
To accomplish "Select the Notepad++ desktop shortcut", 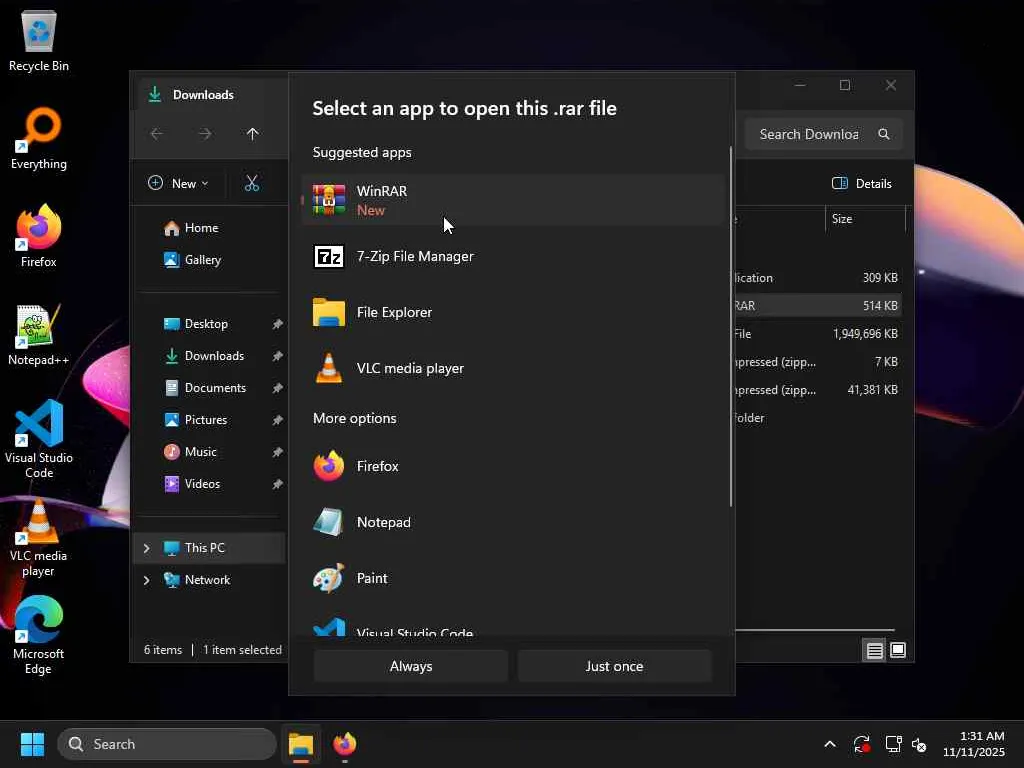I will pos(39,334).
